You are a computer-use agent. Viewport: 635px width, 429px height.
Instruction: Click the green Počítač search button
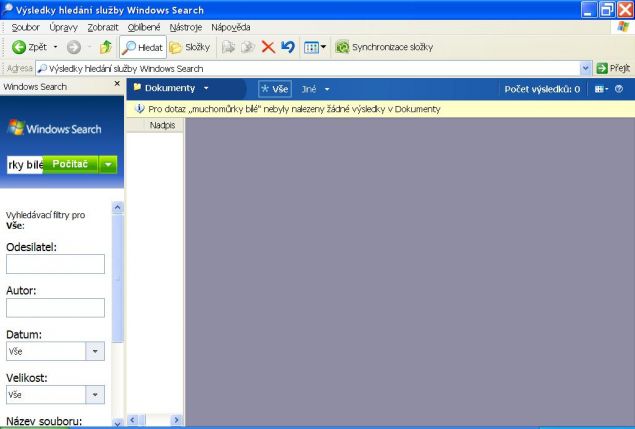pyautogui.click(x=70, y=164)
